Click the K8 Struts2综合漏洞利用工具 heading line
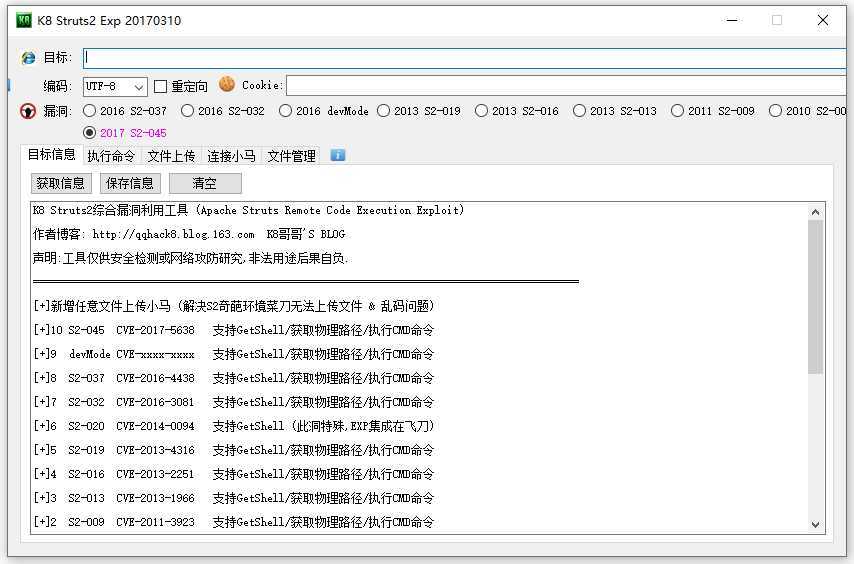 pyautogui.click(x=248, y=211)
